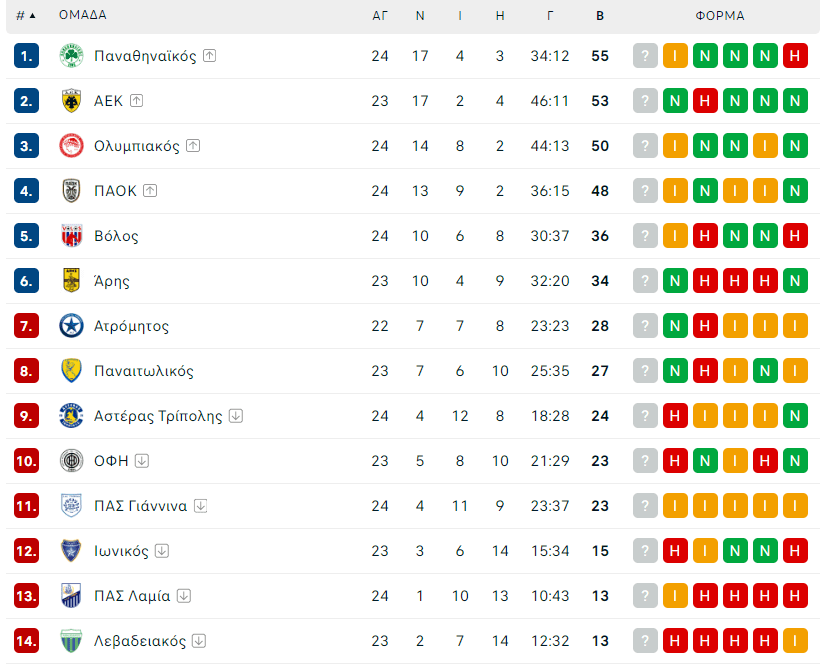
Task: Open the Αστέρας Τρίπολης team link
Action: (x=158, y=416)
